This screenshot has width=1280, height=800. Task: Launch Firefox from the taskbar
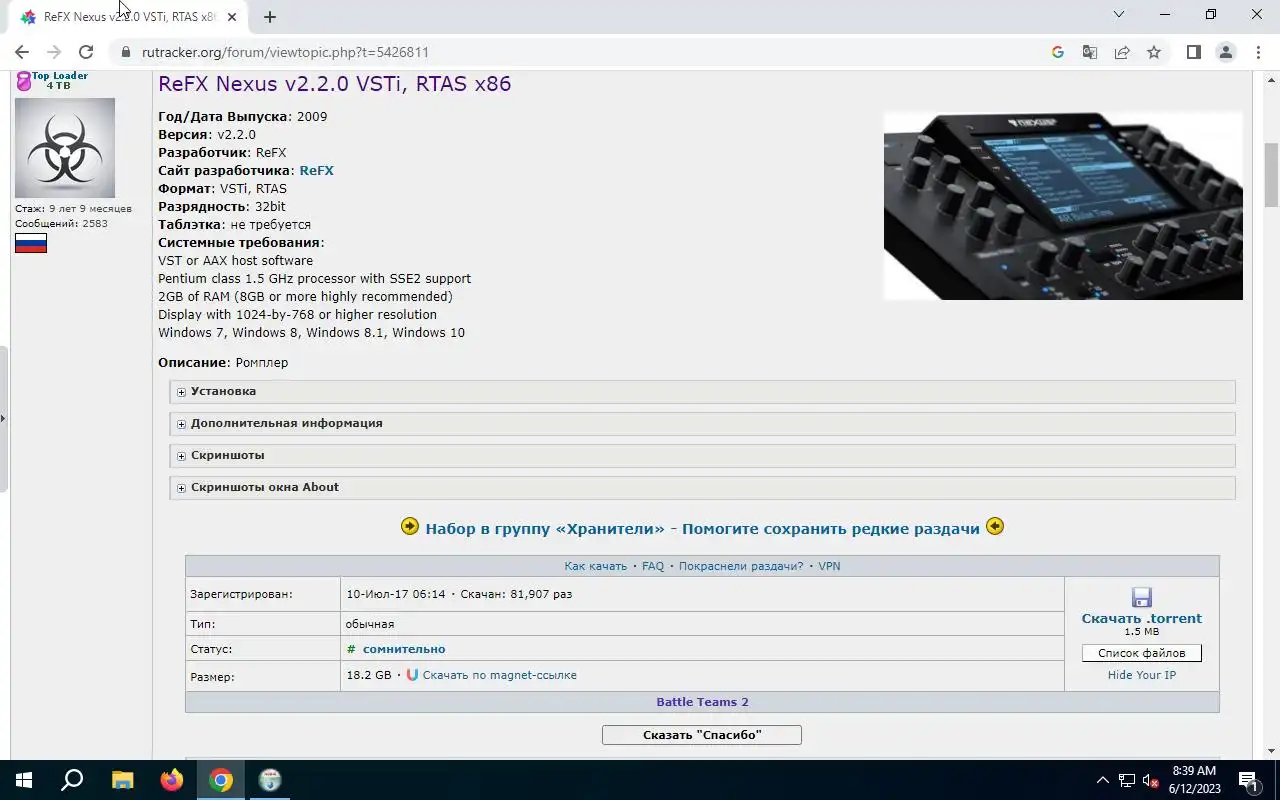point(172,780)
